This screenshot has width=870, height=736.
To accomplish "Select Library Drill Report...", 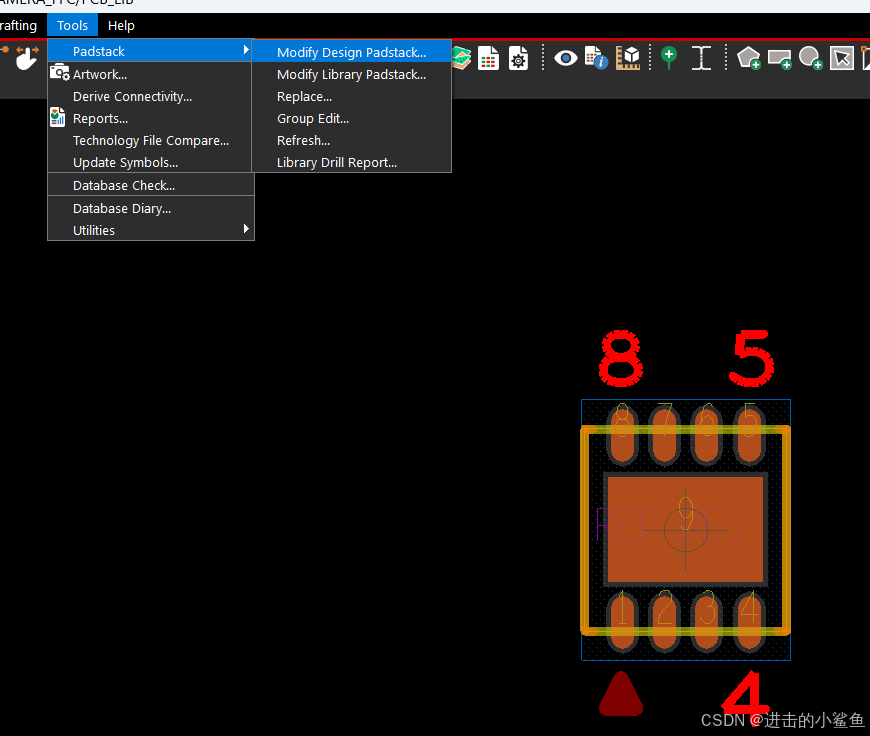I will pos(351,162).
